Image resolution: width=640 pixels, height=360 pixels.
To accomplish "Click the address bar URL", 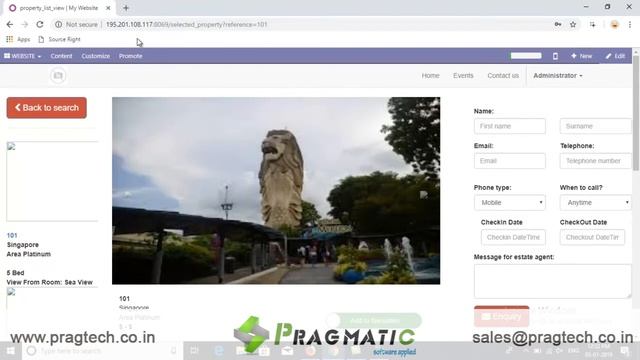I will click(187, 24).
